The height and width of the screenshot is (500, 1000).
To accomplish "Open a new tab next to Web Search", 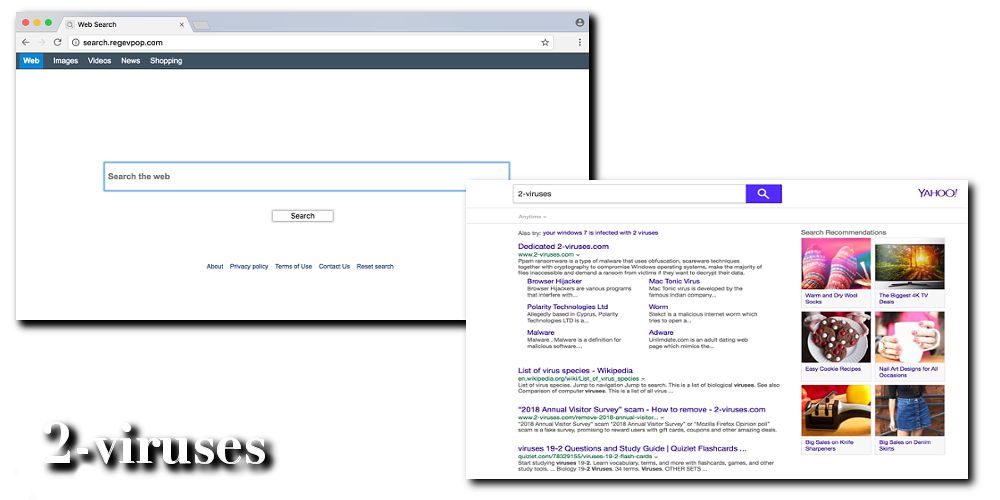I will click(x=201, y=25).
